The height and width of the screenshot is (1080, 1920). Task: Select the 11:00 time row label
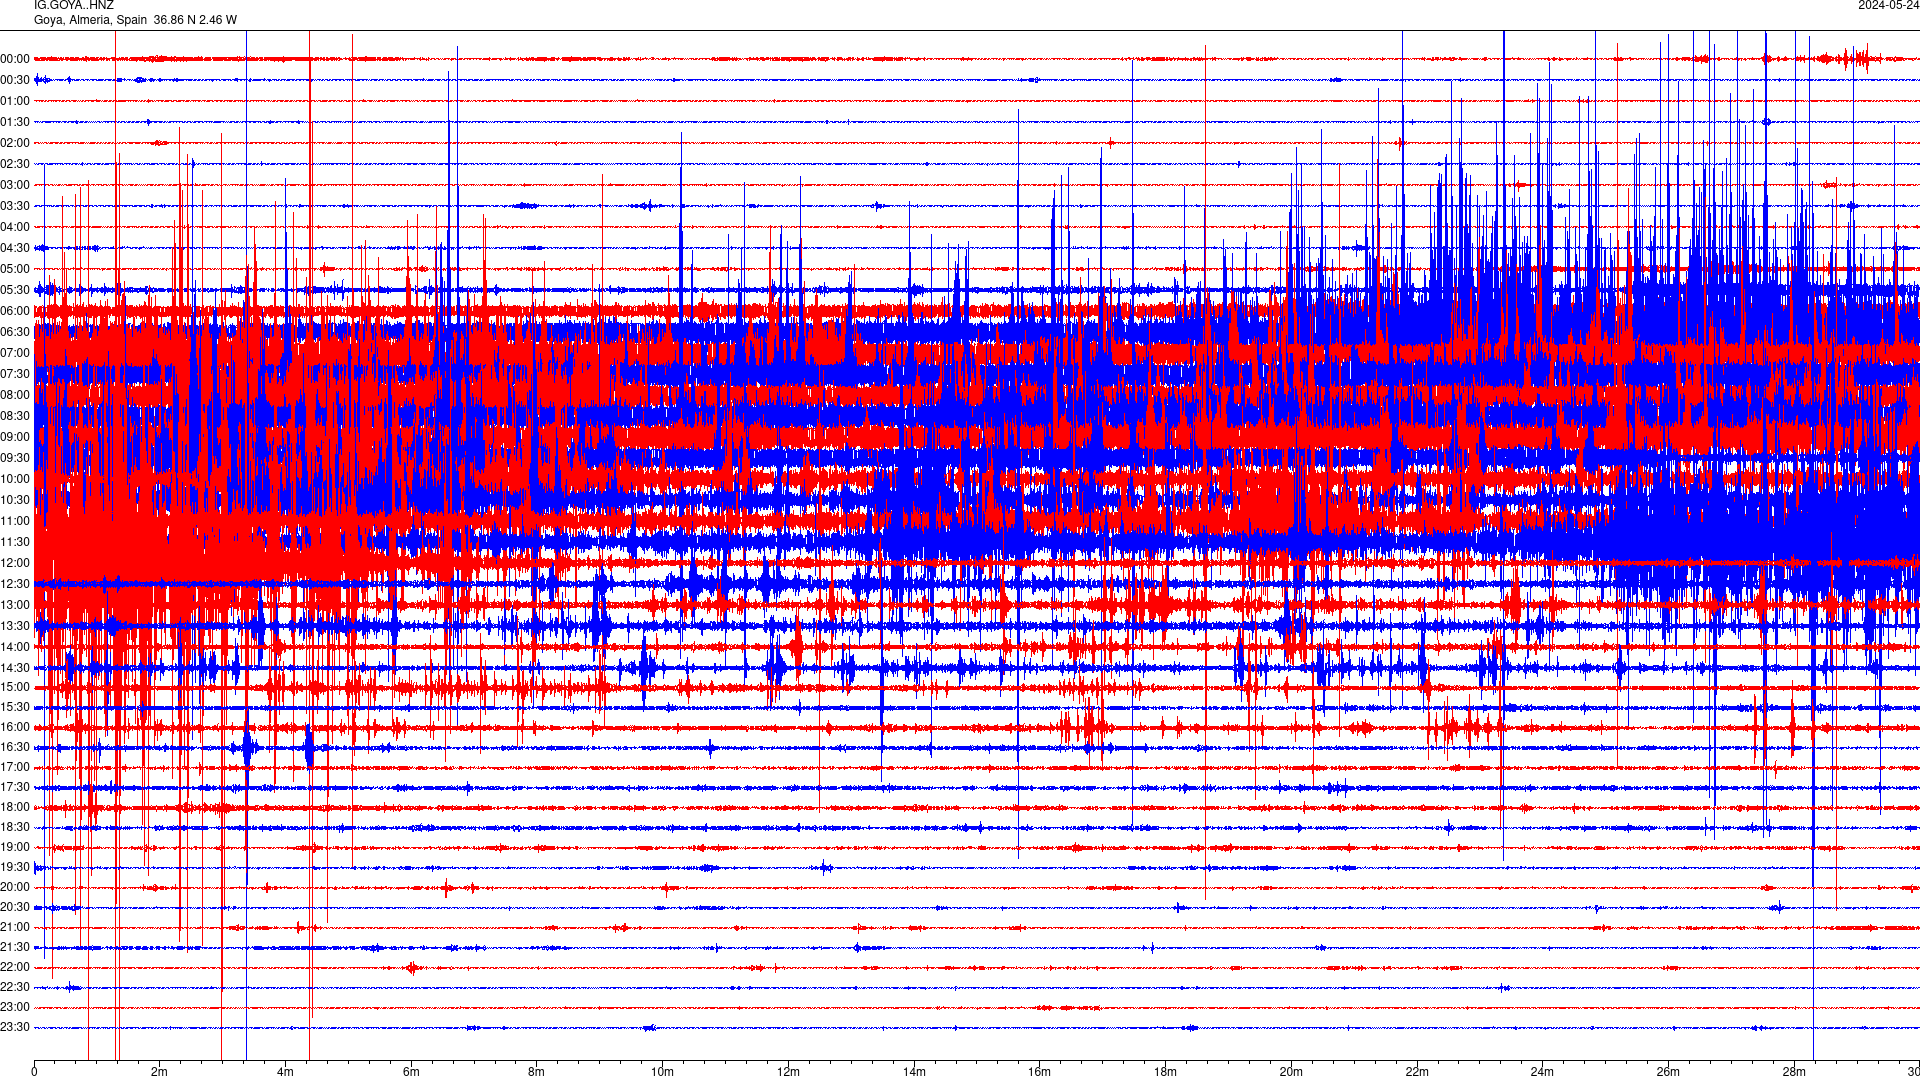(x=15, y=521)
